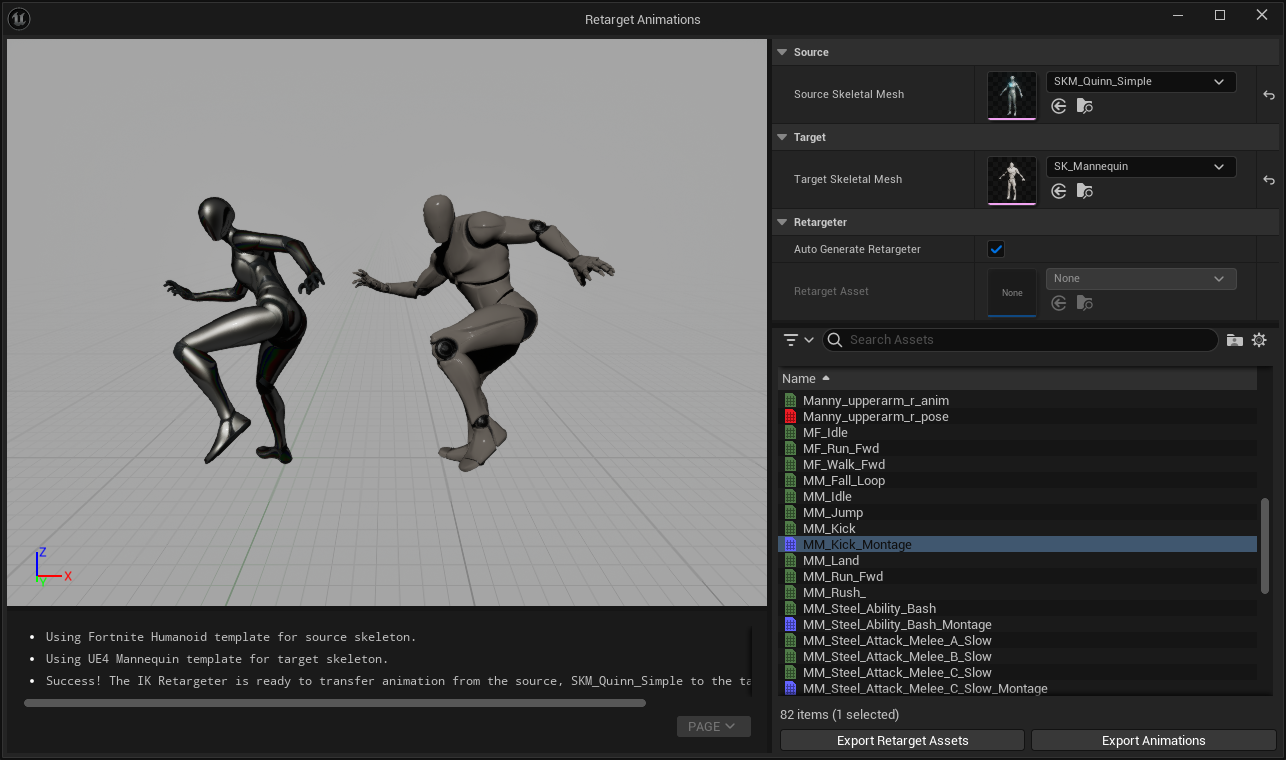Click the log horizontal scrollbar
This screenshot has height=760, width=1286.
click(x=335, y=703)
